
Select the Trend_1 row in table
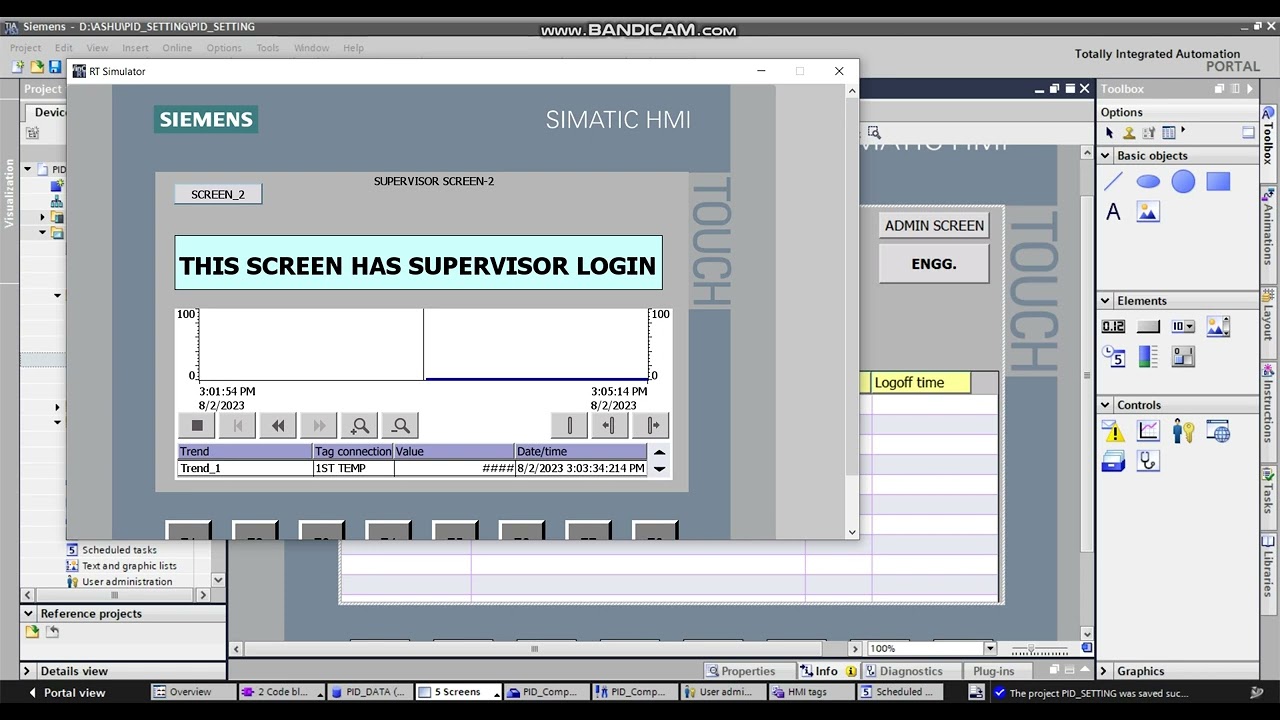tap(412, 468)
